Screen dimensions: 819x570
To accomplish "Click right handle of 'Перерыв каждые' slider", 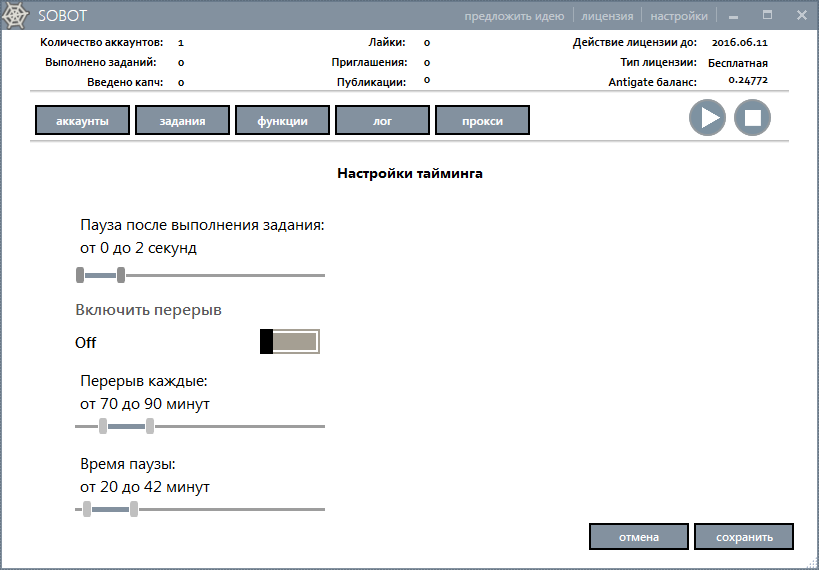I will pos(149,426).
